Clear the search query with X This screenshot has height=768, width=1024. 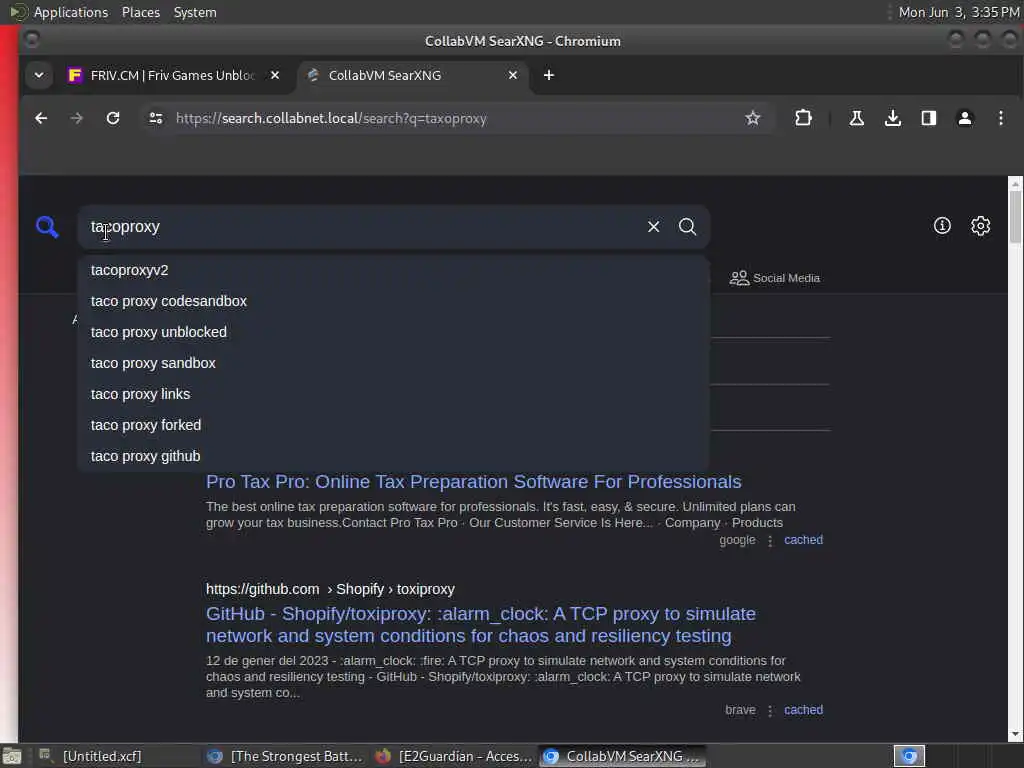[x=653, y=227]
